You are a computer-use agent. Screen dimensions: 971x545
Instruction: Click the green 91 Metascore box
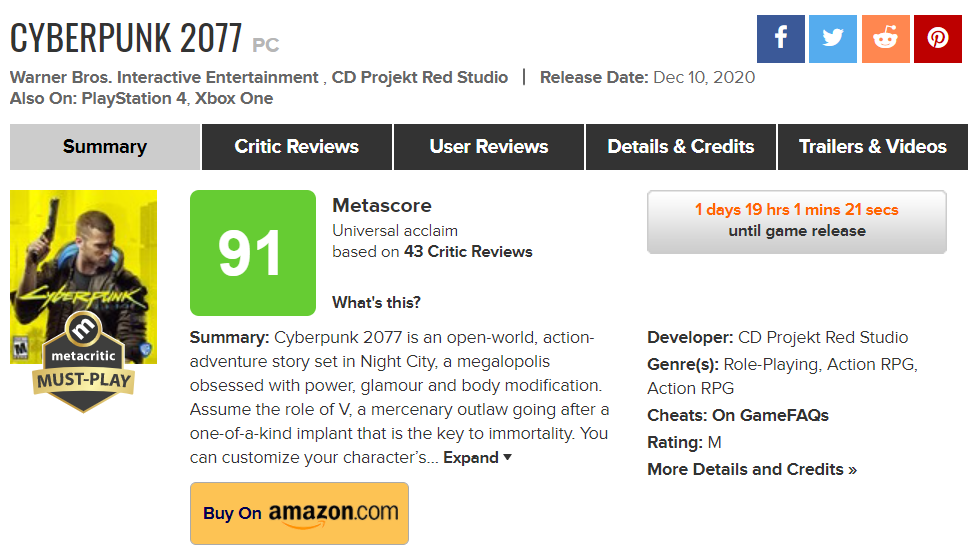[x=252, y=253]
